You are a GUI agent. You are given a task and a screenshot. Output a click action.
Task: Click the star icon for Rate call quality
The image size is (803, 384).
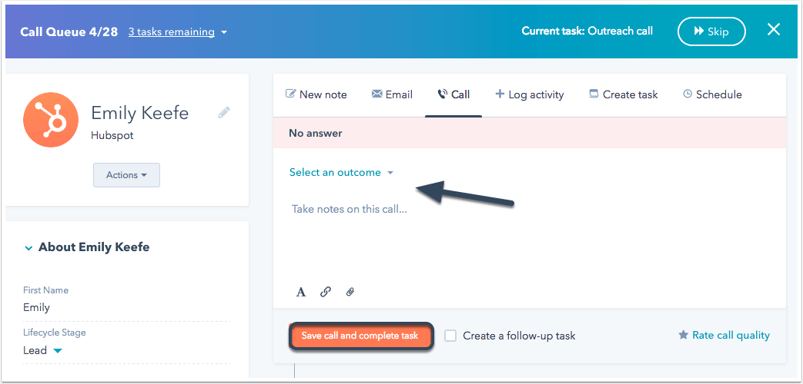(683, 335)
